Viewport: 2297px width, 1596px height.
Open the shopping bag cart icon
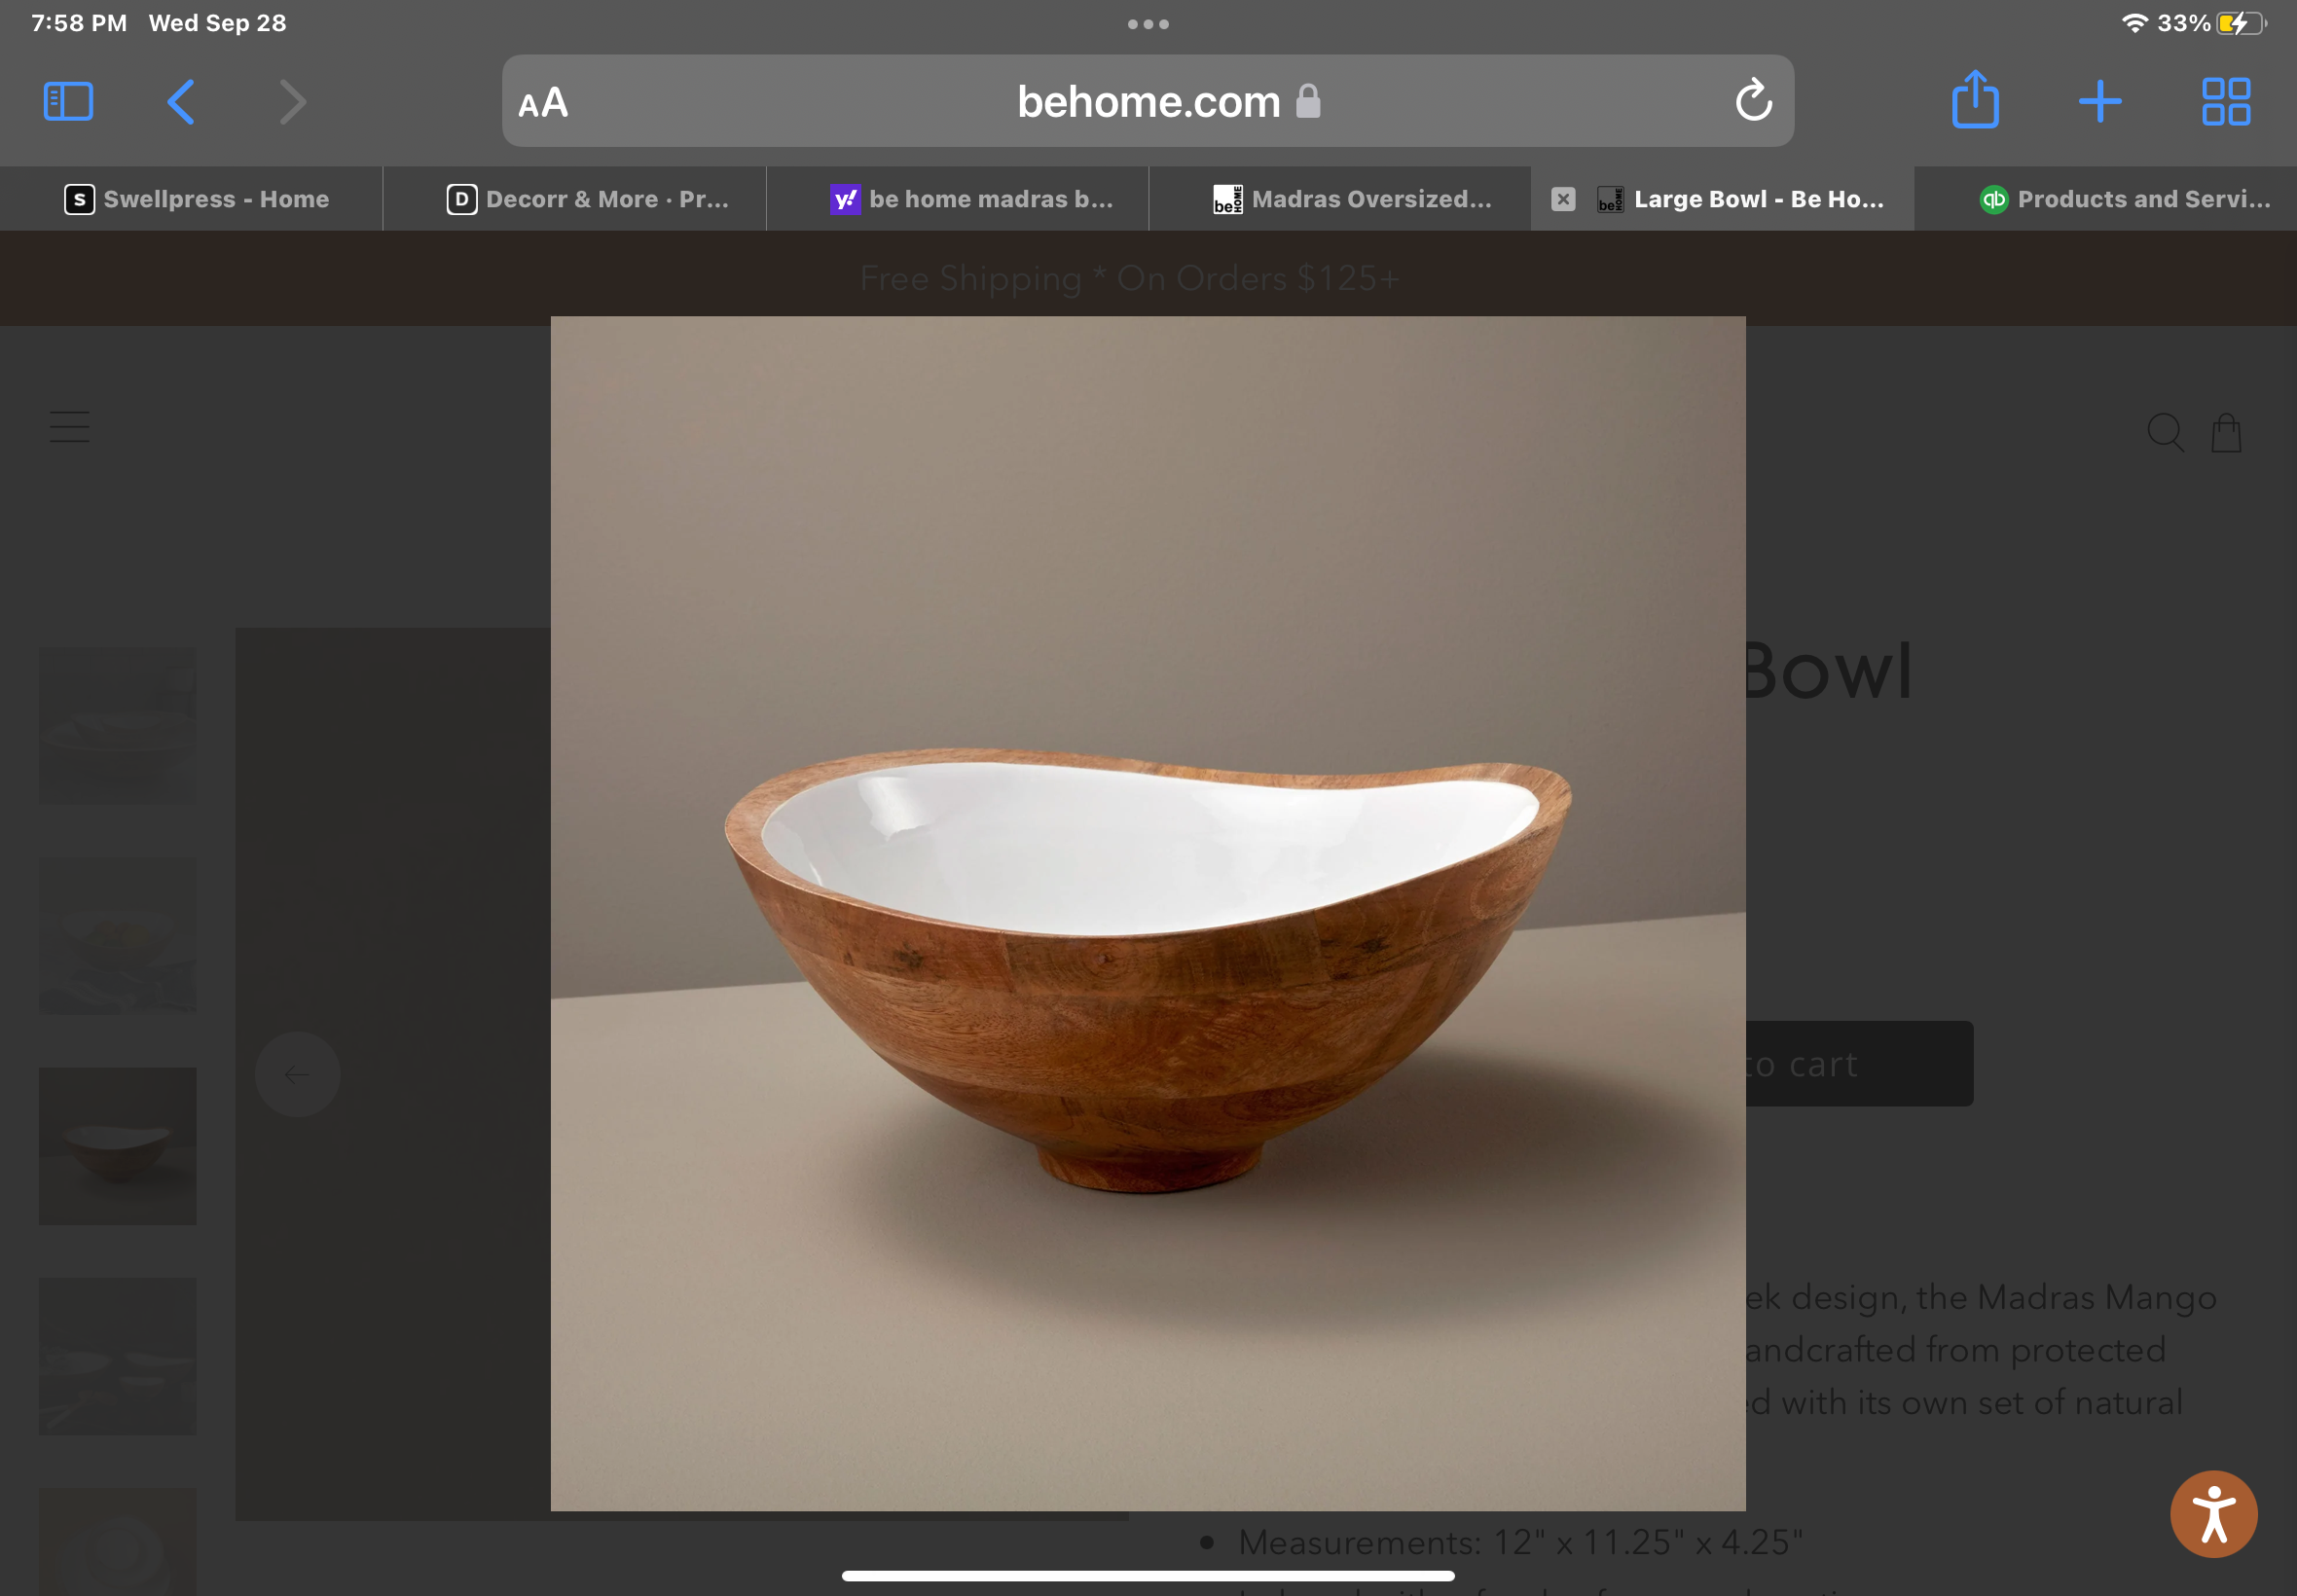coord(2225,432)
